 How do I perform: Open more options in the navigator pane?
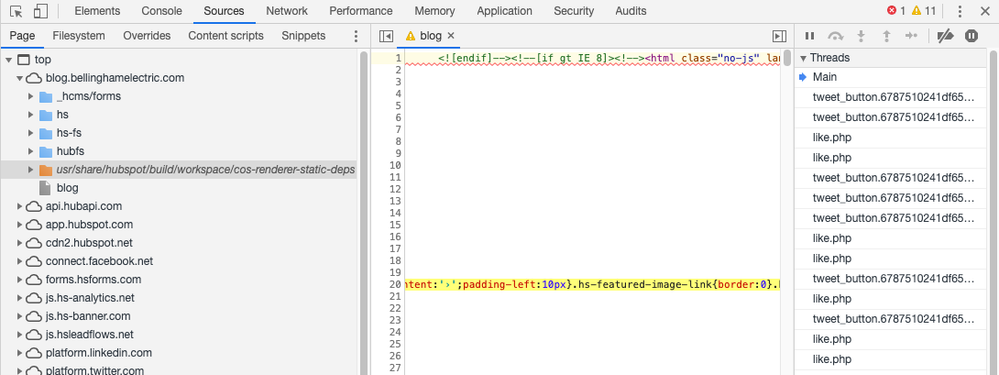(356, 36)
